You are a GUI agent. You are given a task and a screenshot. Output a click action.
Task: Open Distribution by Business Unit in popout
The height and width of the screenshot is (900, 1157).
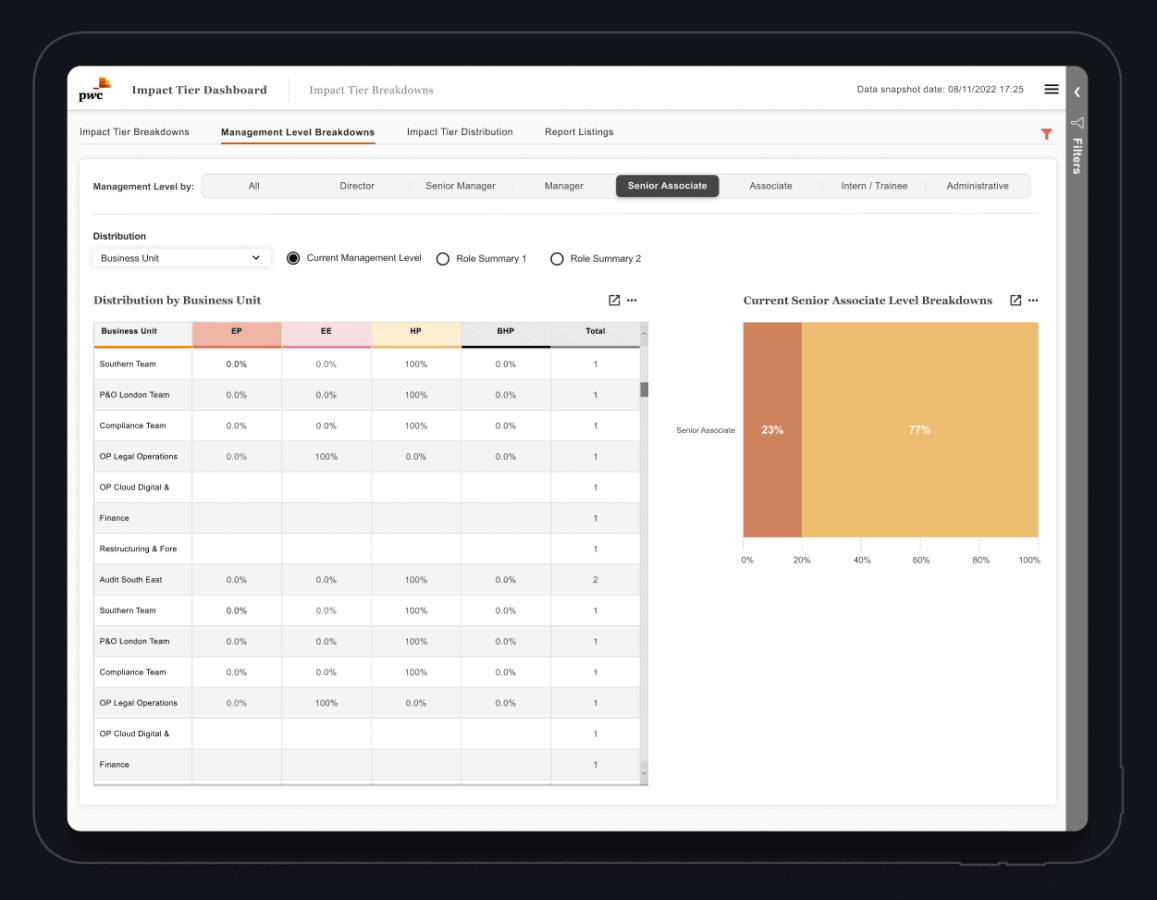point(614,300)
